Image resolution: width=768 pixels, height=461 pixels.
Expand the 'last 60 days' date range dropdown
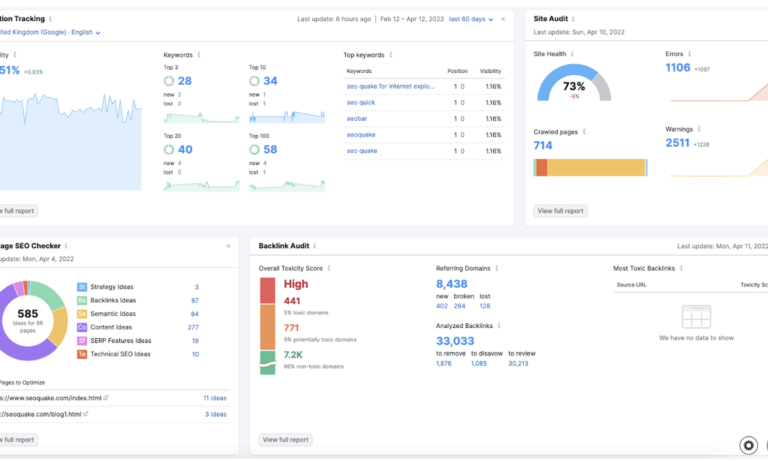tap(471, 19)
